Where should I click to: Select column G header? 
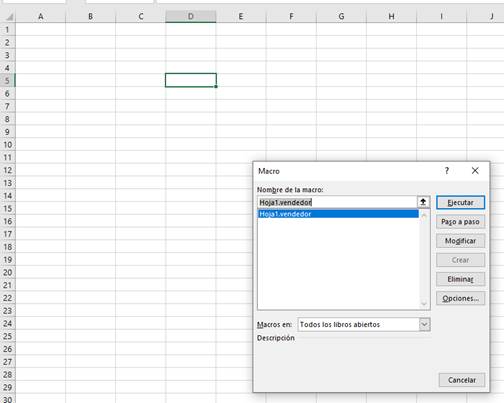coord(341,16)
